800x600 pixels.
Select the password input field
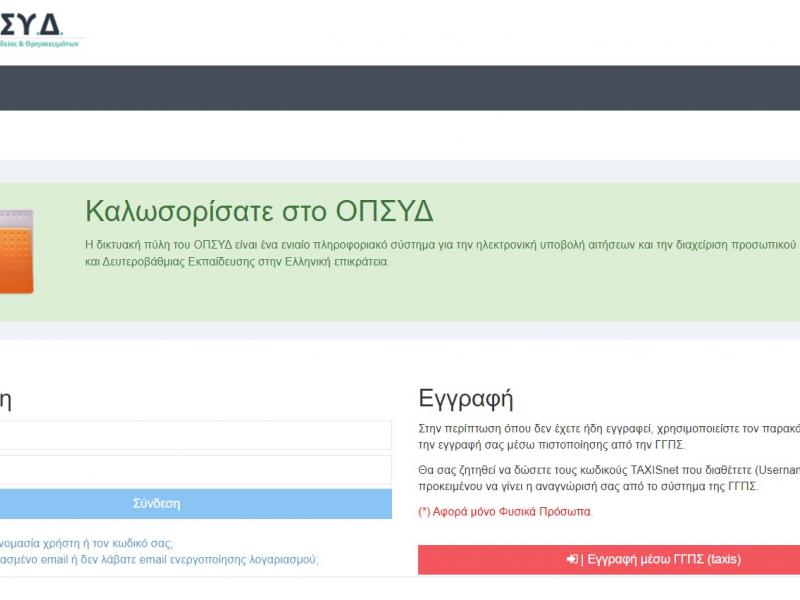tap(195, 470)
